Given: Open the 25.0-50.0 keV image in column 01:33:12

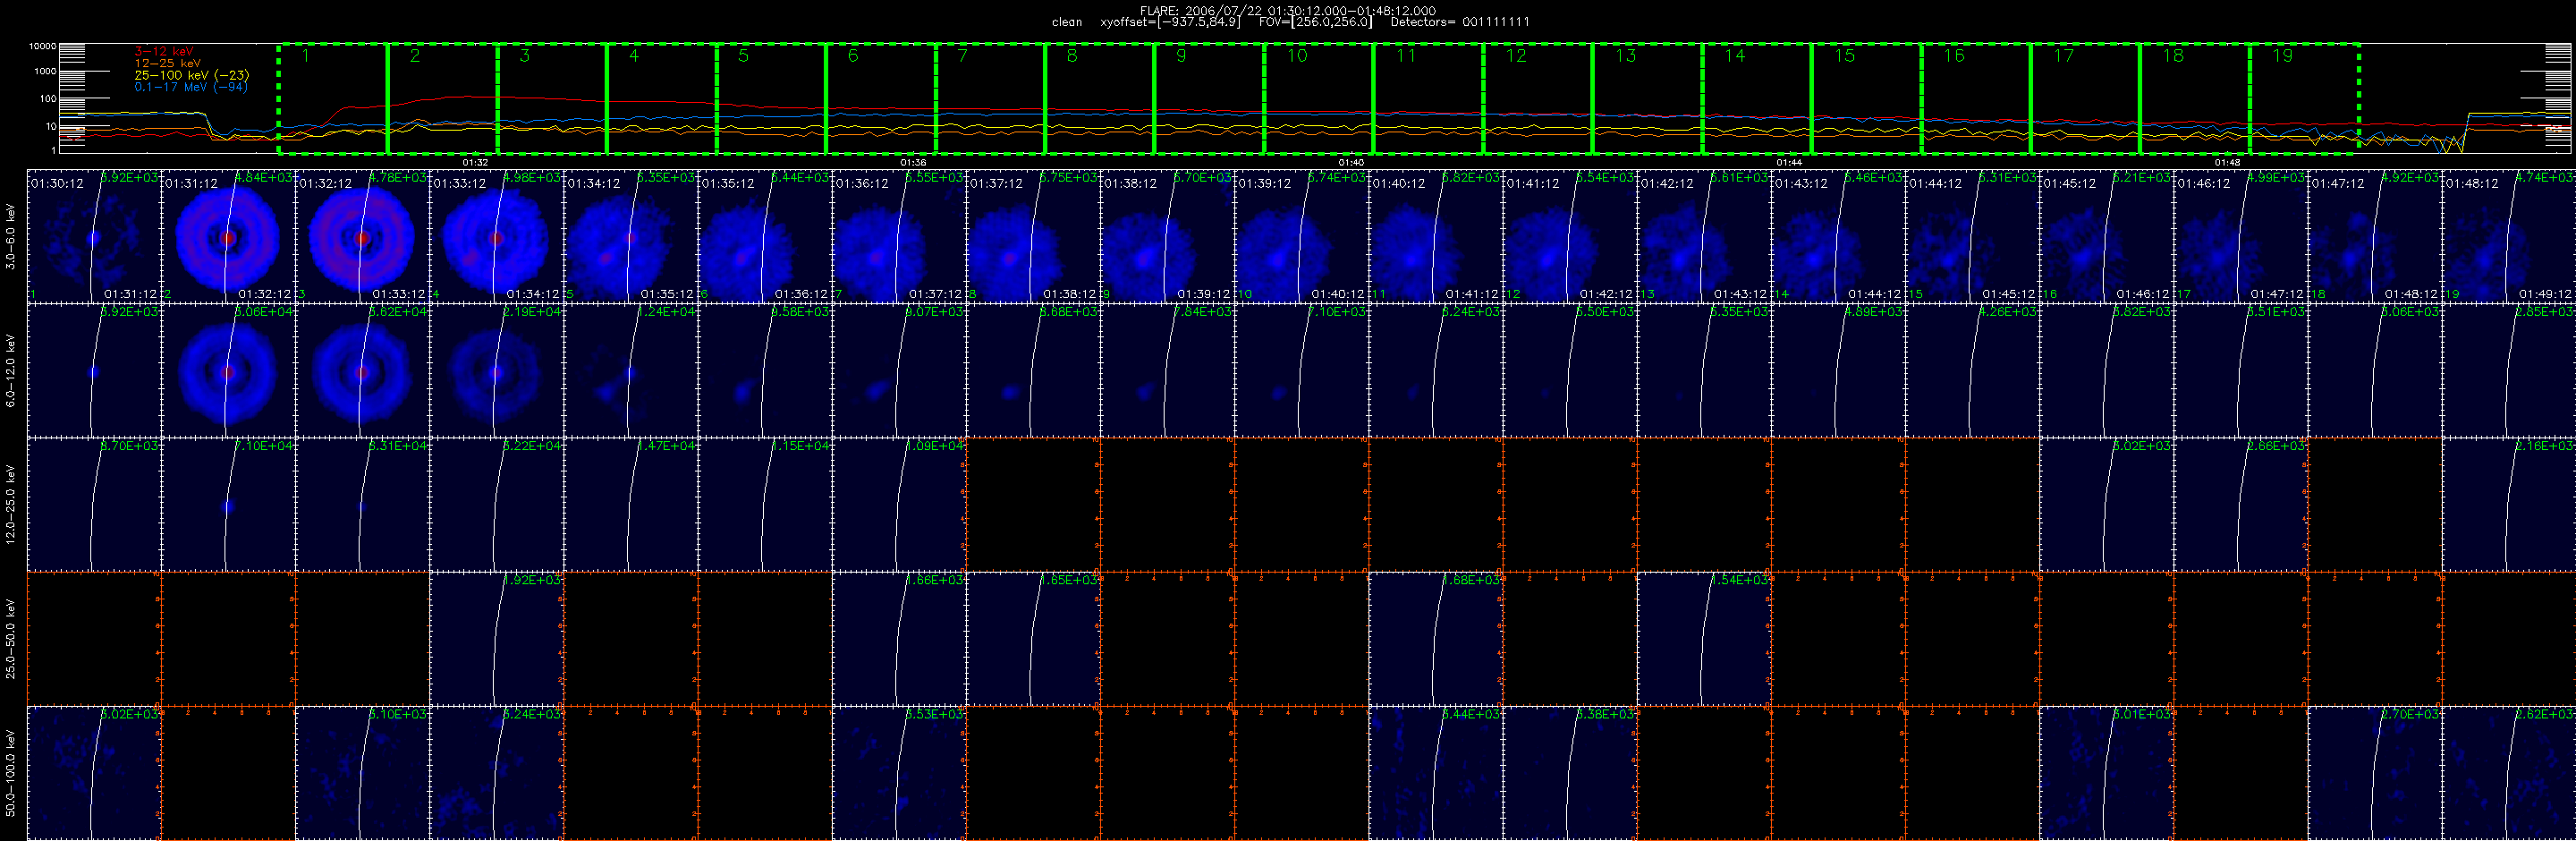Looking at the screenshot, I should (x=497, y=639).
